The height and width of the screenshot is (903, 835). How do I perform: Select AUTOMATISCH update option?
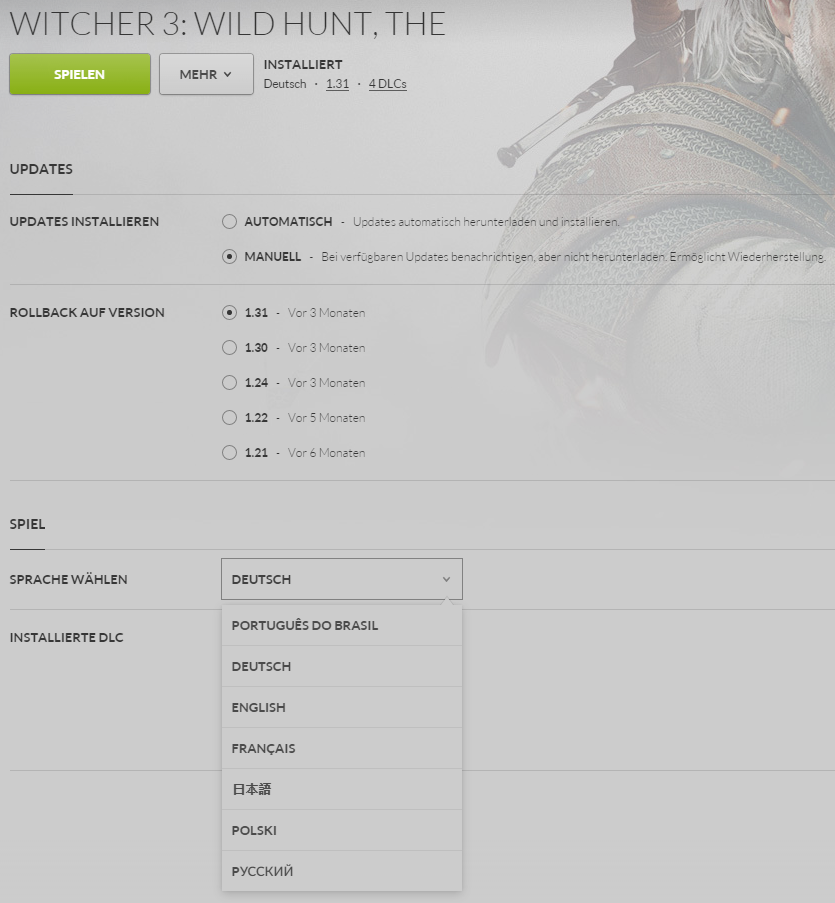click(x=229, y=222)
